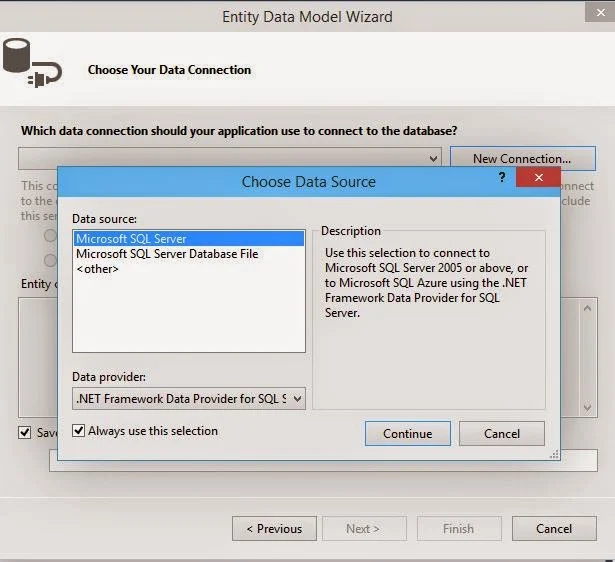The height and width of the screenshot is (562, 615).
Task: Click scroll down arrow in wizard text box
Action: [x=587, y=407]
